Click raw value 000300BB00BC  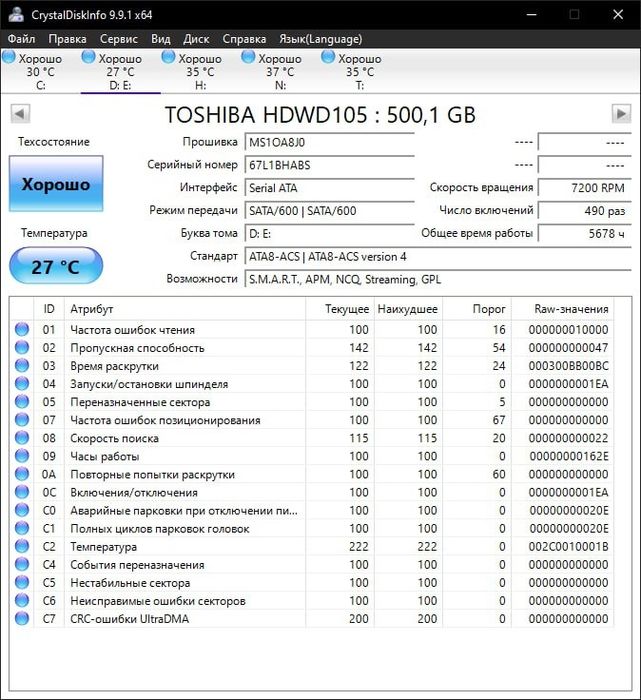pos(568,366)
